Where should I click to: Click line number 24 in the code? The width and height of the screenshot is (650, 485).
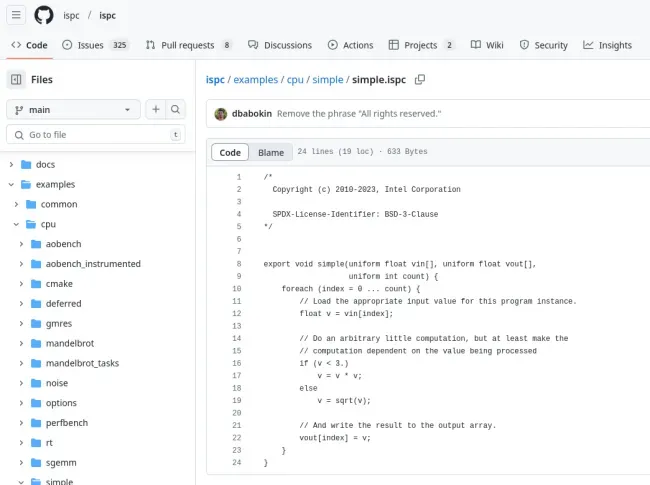coord(237,463)
